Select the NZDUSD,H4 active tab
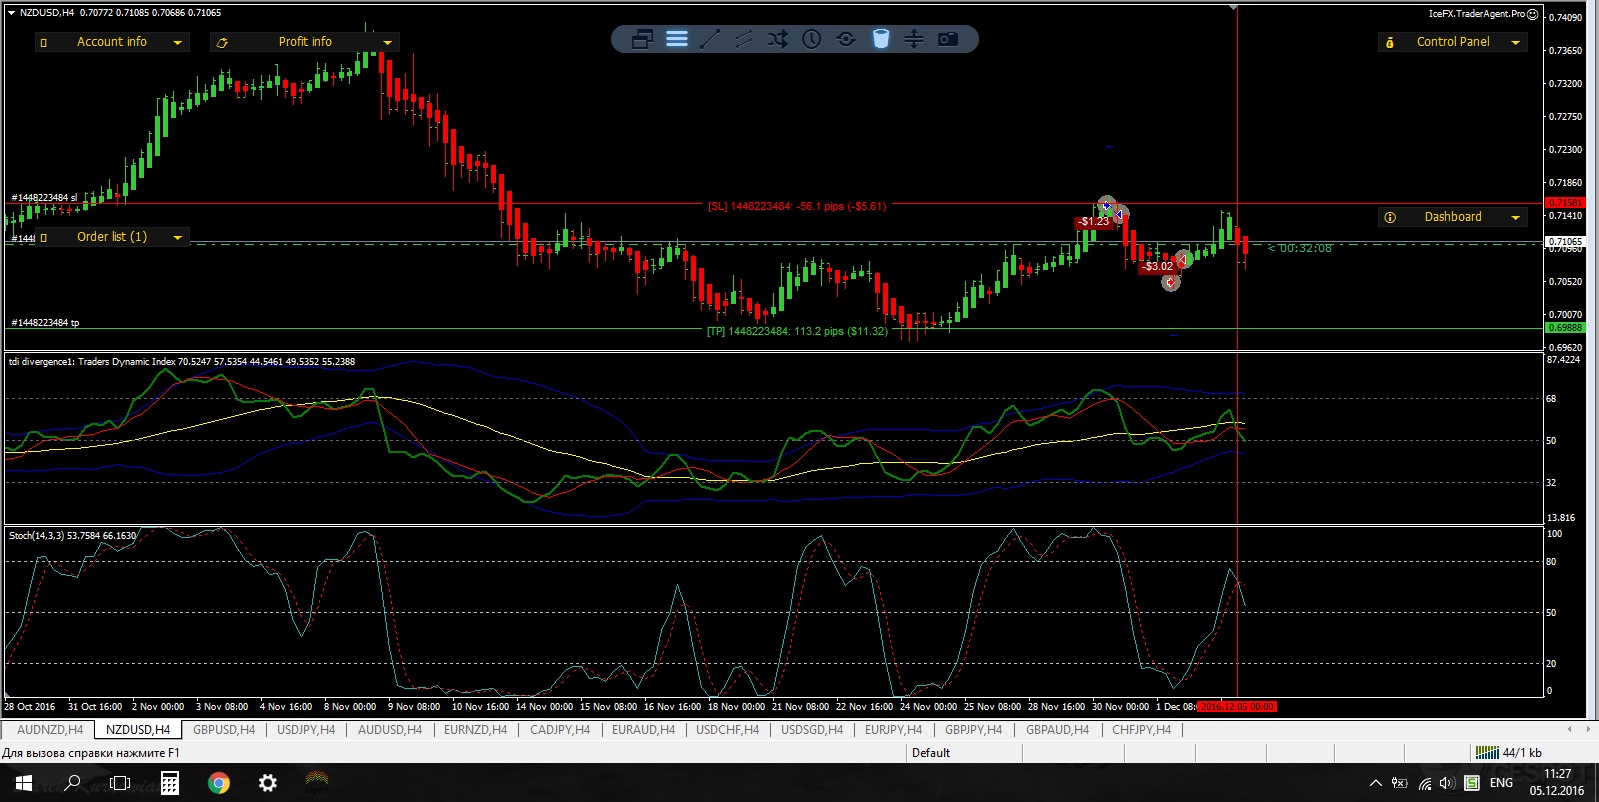 tap(138, 730)
